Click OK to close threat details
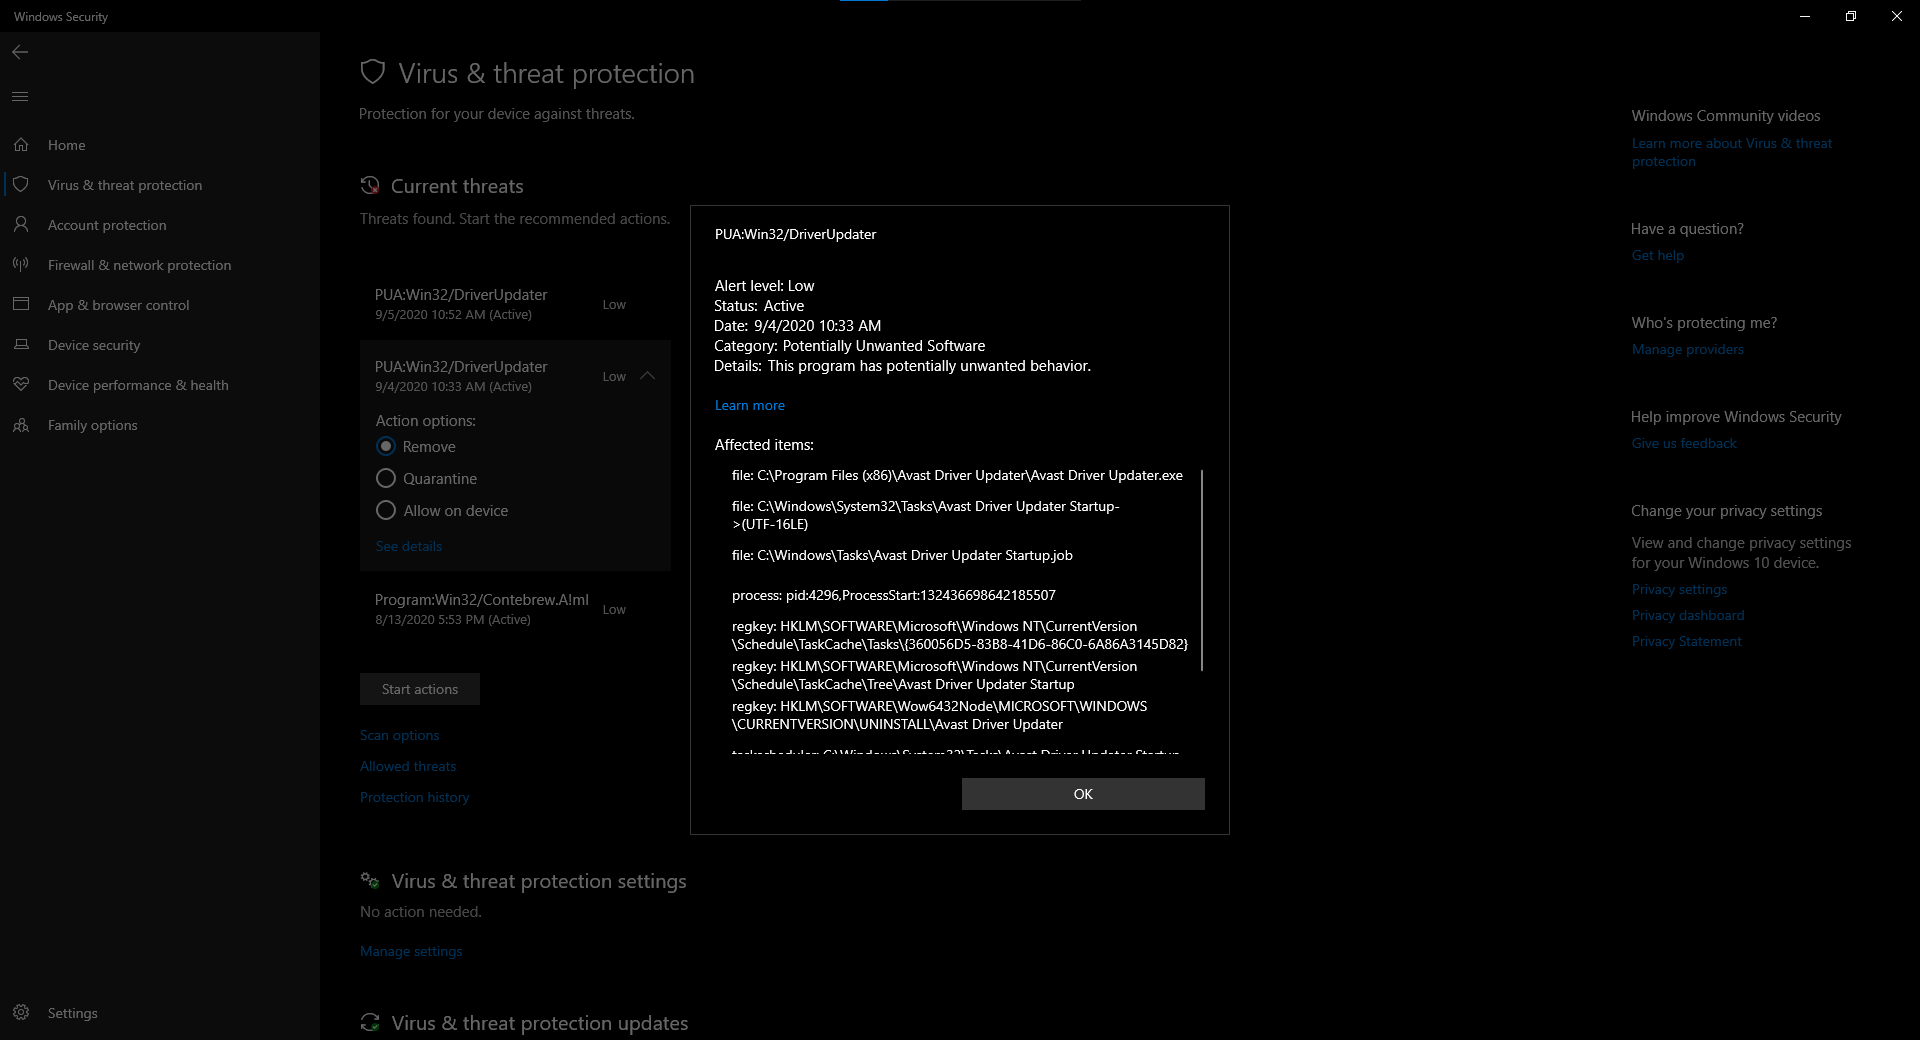This screenshot has height=1040, width=1920. (1083, 794)
